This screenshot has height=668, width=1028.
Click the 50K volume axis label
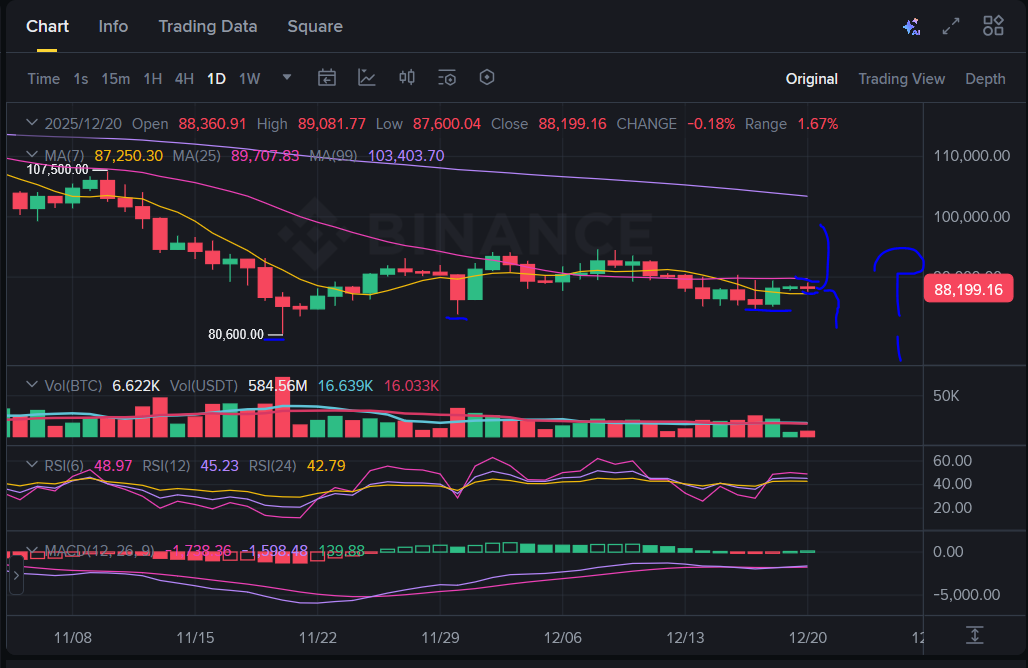click(946, 395)
